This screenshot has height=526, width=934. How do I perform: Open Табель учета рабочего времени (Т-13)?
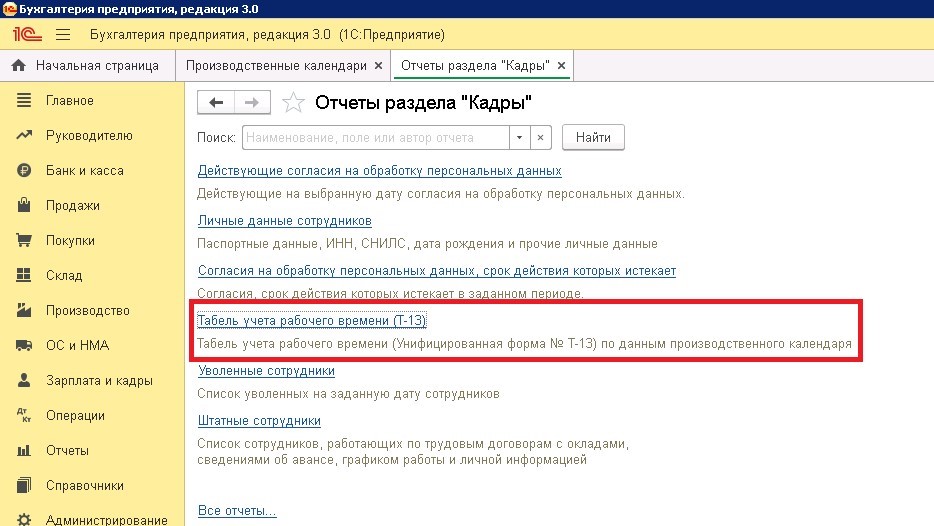[x=312, y=320]
